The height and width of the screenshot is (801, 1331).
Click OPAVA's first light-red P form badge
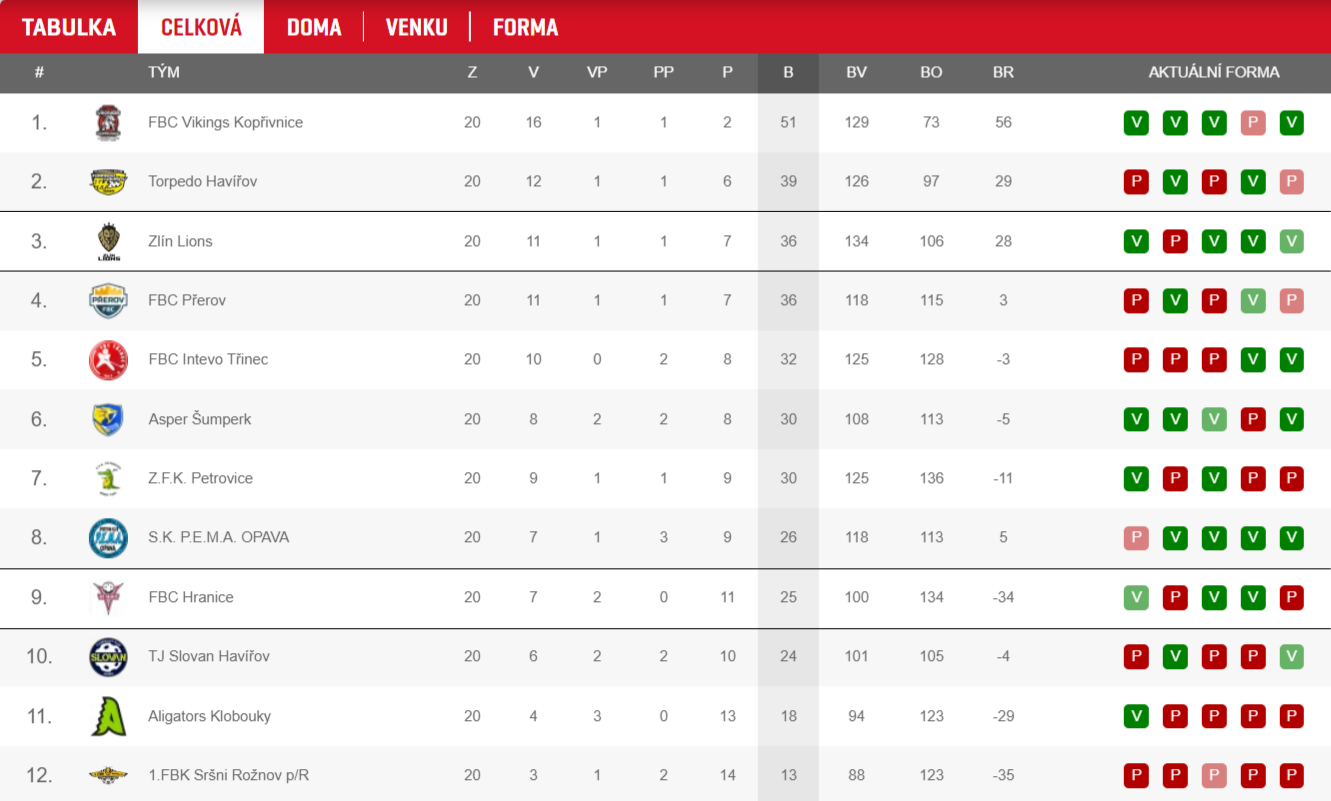click(1136, 538)
